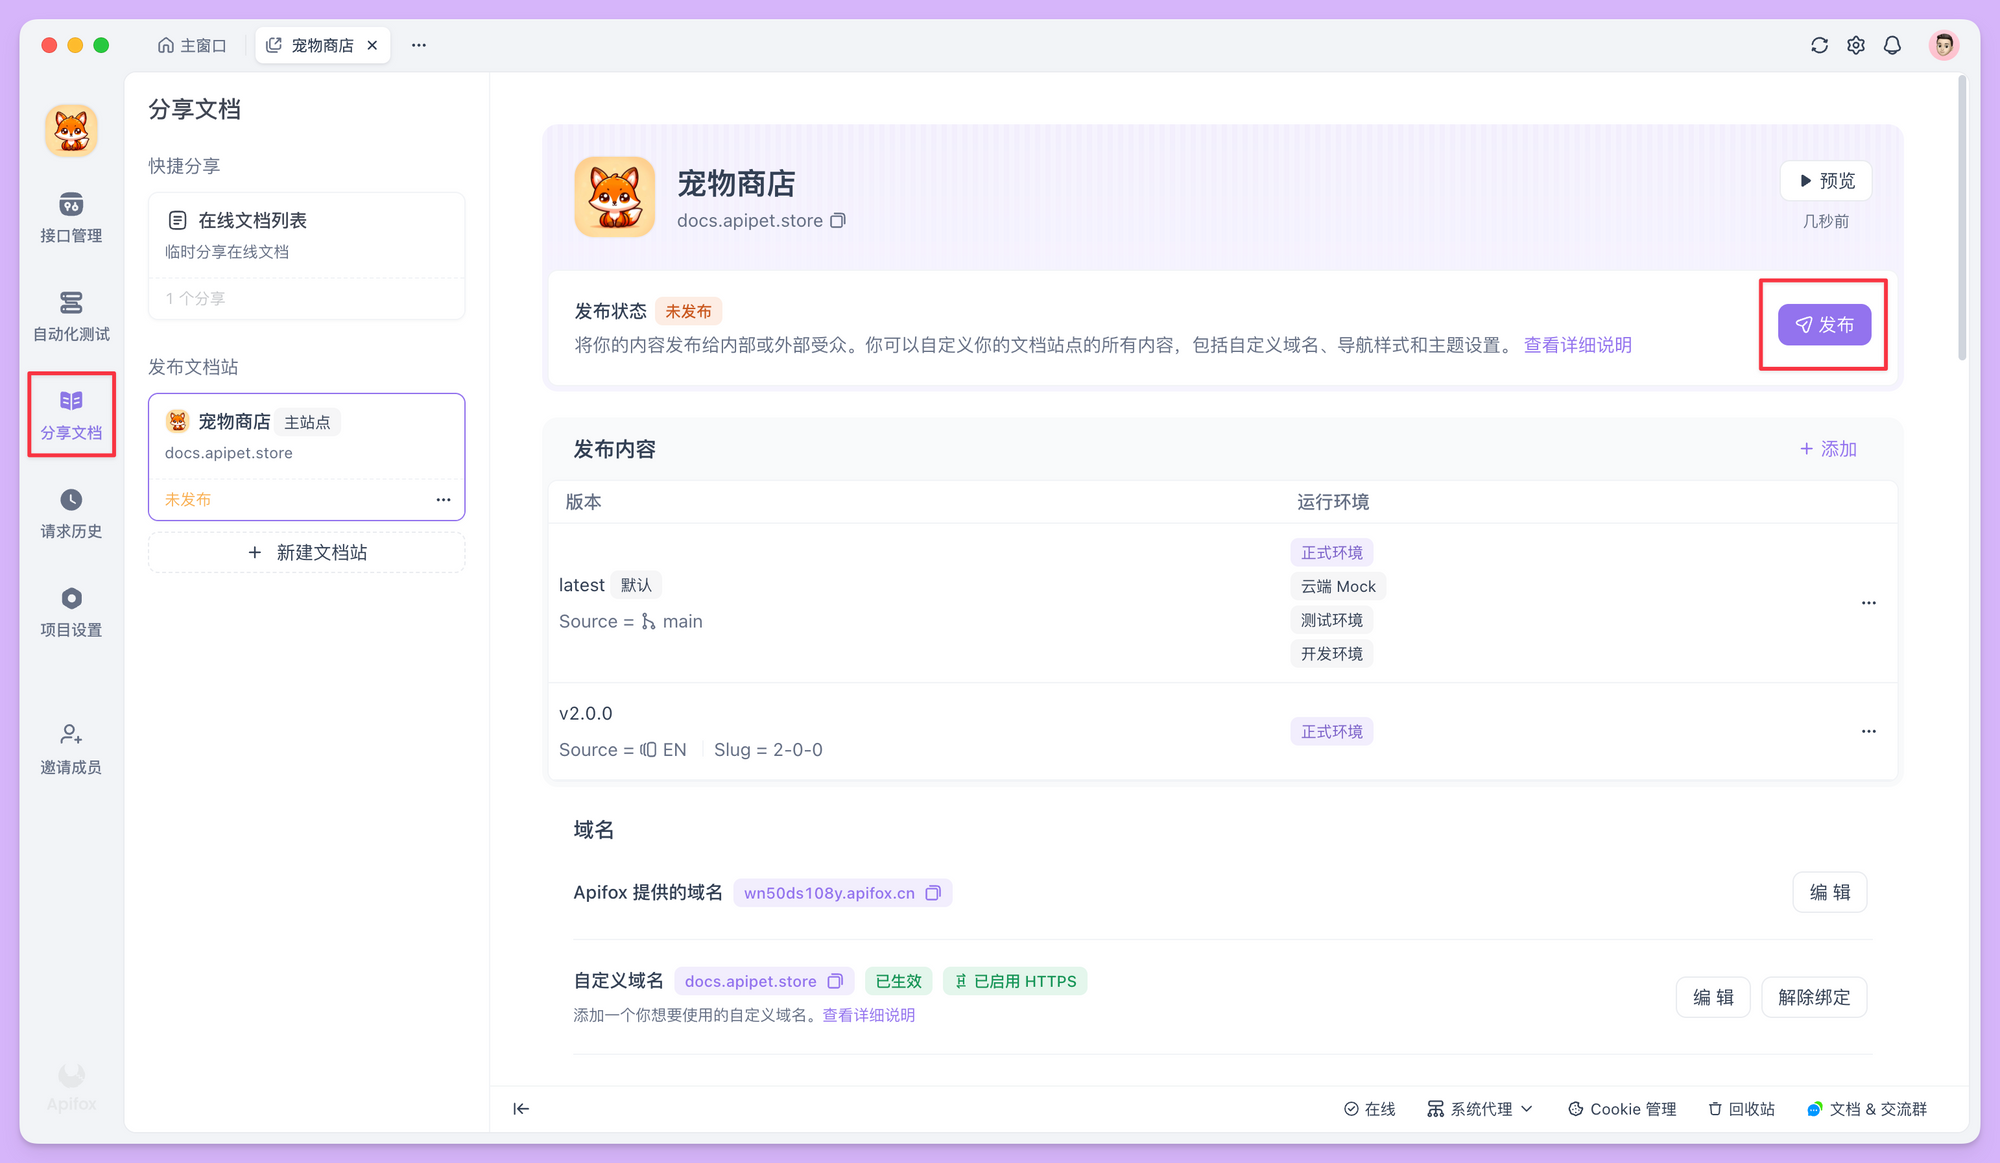Open 项目设置 in the sidebar

click(x=71, y=613)
